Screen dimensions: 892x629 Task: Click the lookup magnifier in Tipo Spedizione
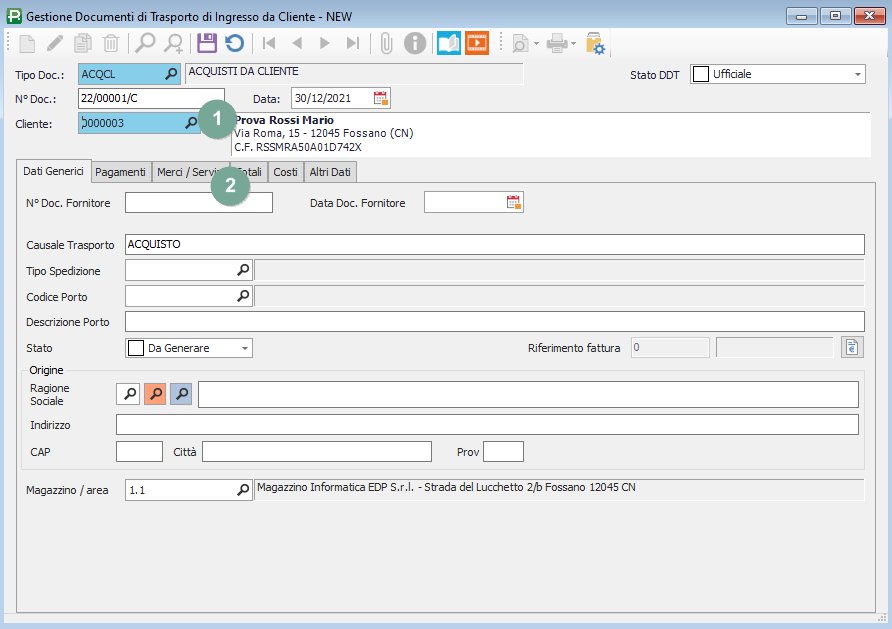pyautogui.click(x=242, y=270)
